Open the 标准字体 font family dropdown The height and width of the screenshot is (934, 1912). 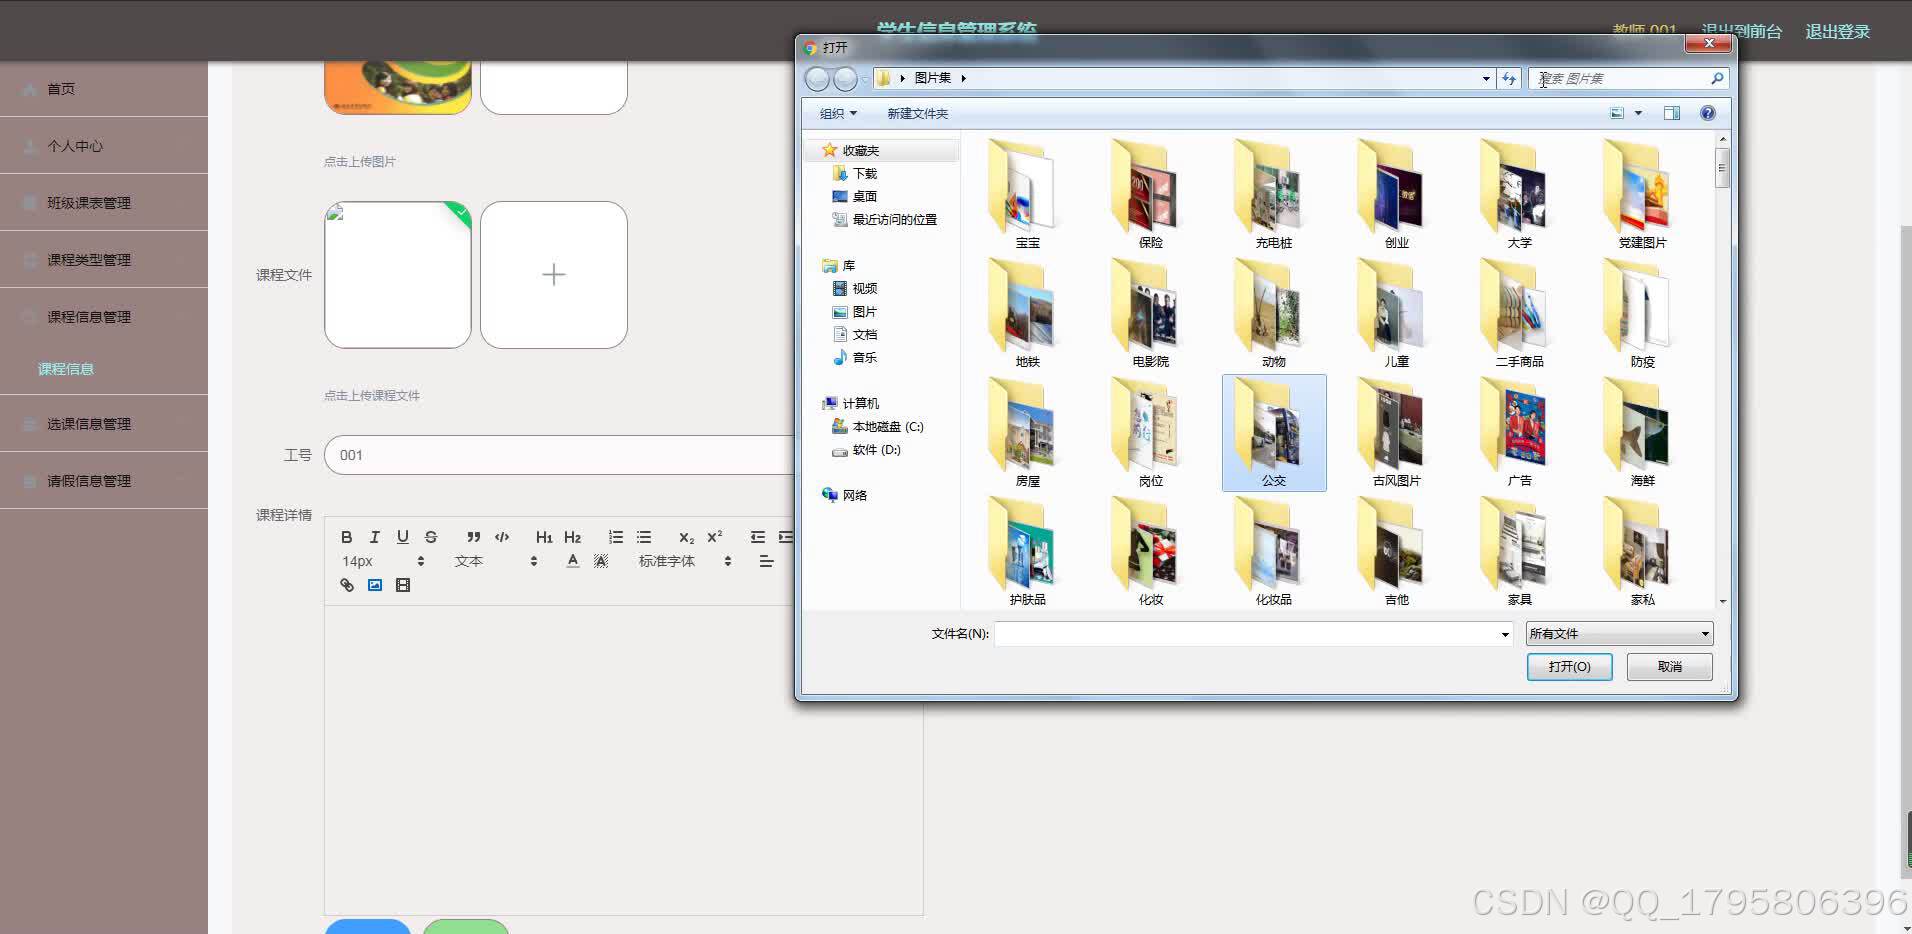[685, 561]
